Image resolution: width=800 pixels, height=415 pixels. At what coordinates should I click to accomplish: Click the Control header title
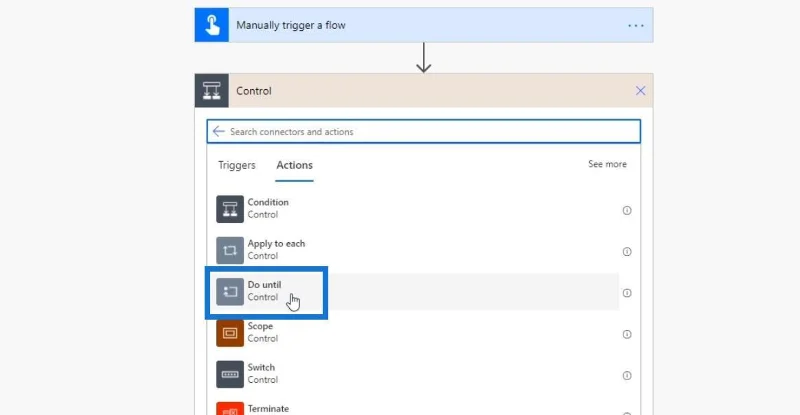coord(254,91)
